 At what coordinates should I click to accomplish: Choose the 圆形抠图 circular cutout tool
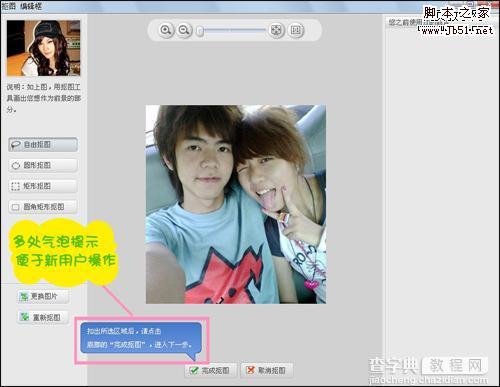point(43,165)
